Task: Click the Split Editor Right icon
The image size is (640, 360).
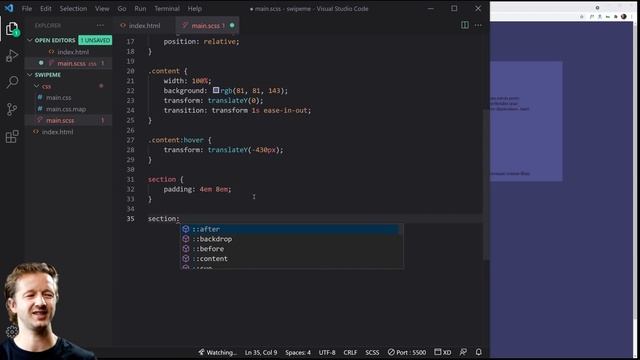Action: point(465,25)
